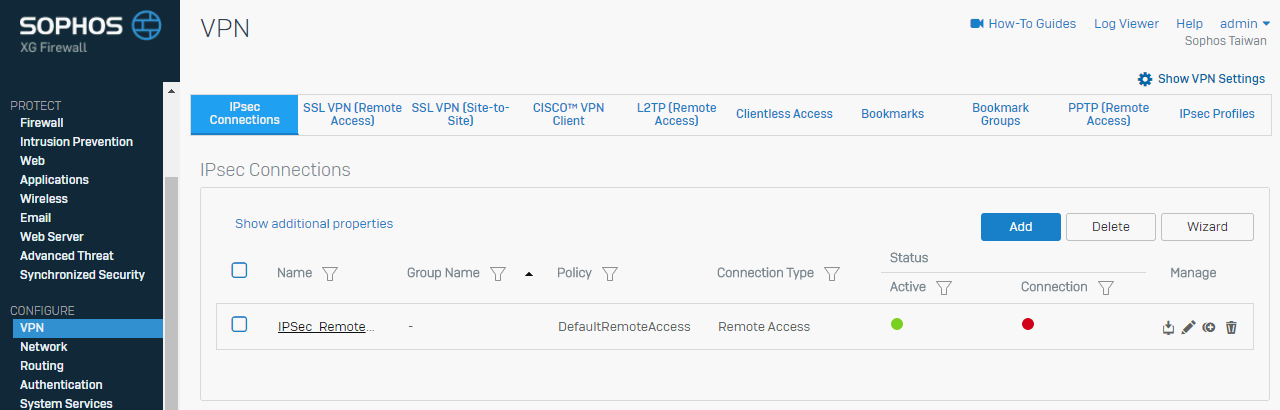The width and height of the screenshot is (1280, 410).
Task: Filter the Policy column
Action: pyautogui.click(x=610, y=274)
